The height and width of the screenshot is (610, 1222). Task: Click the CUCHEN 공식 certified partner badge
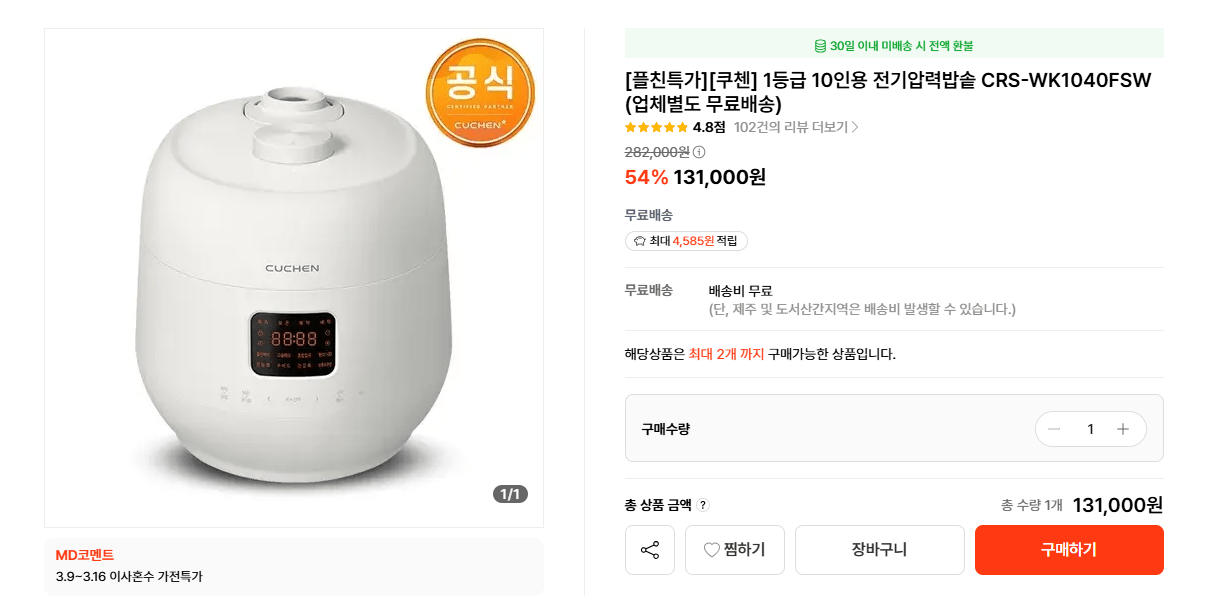tap(480, 95)
